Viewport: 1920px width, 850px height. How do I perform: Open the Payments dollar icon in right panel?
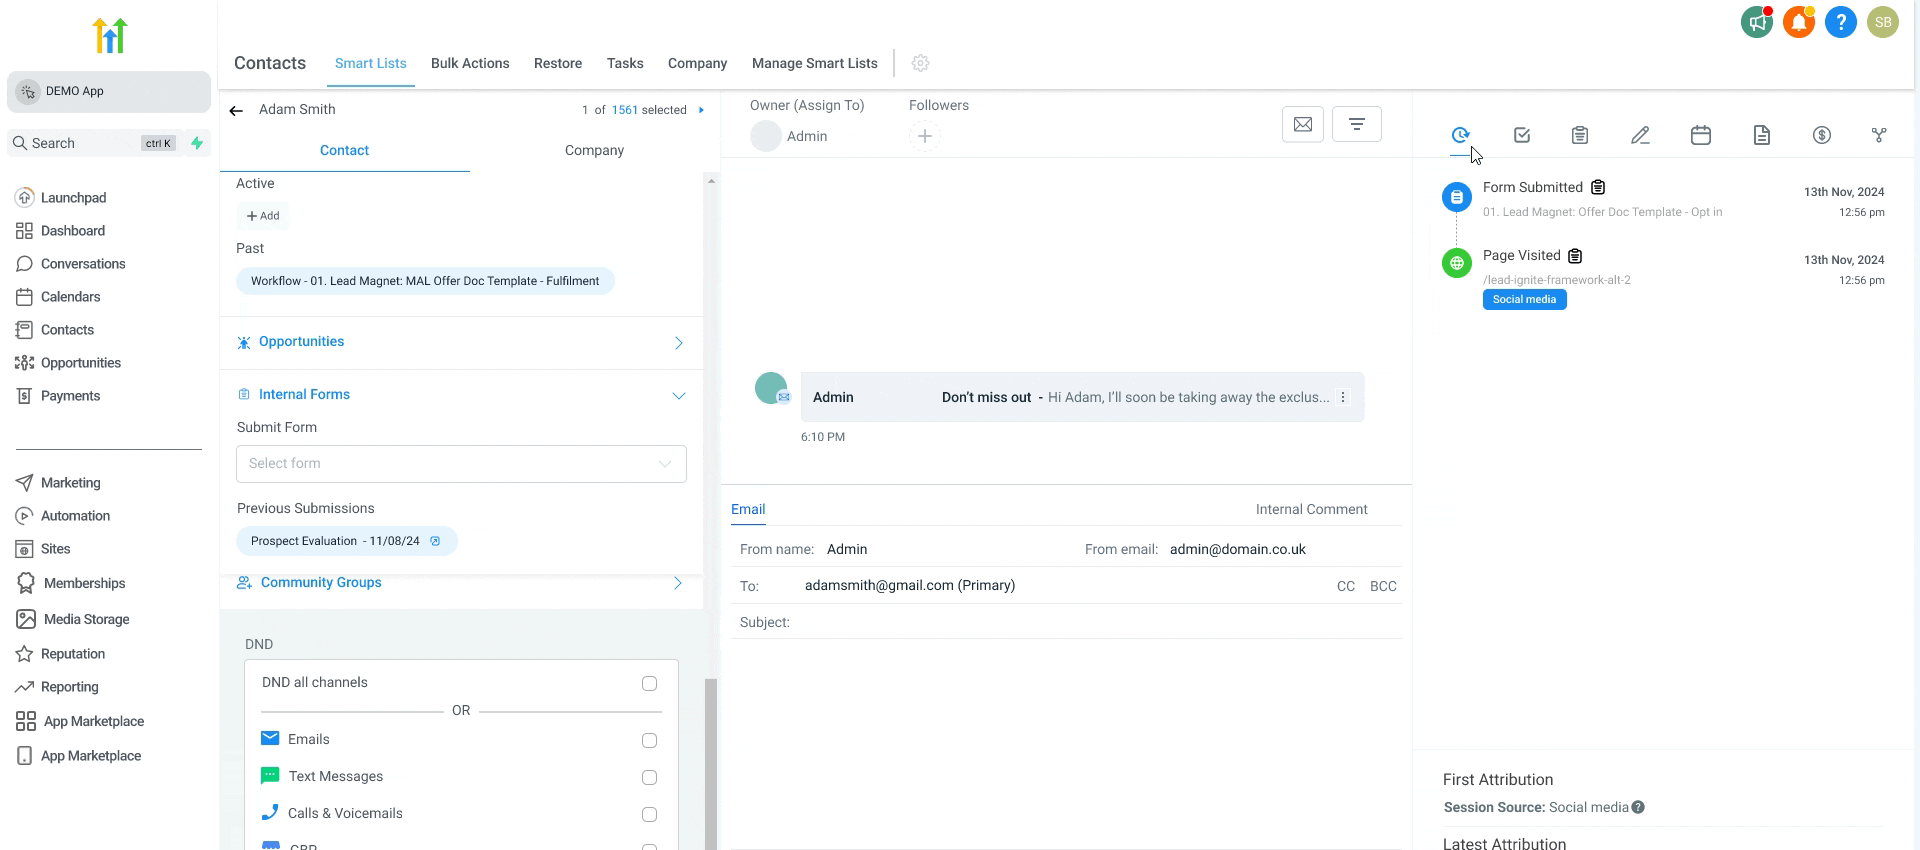(1822, 135)
